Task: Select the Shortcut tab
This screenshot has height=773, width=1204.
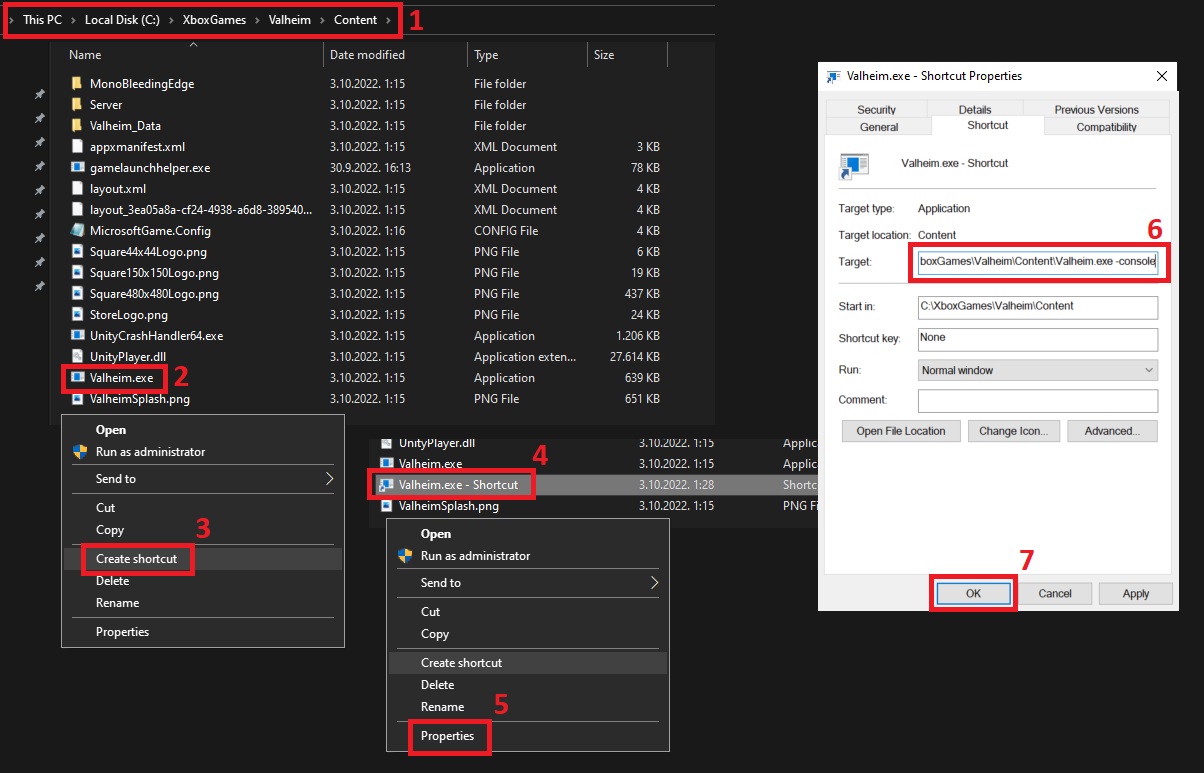Action: 987,125
